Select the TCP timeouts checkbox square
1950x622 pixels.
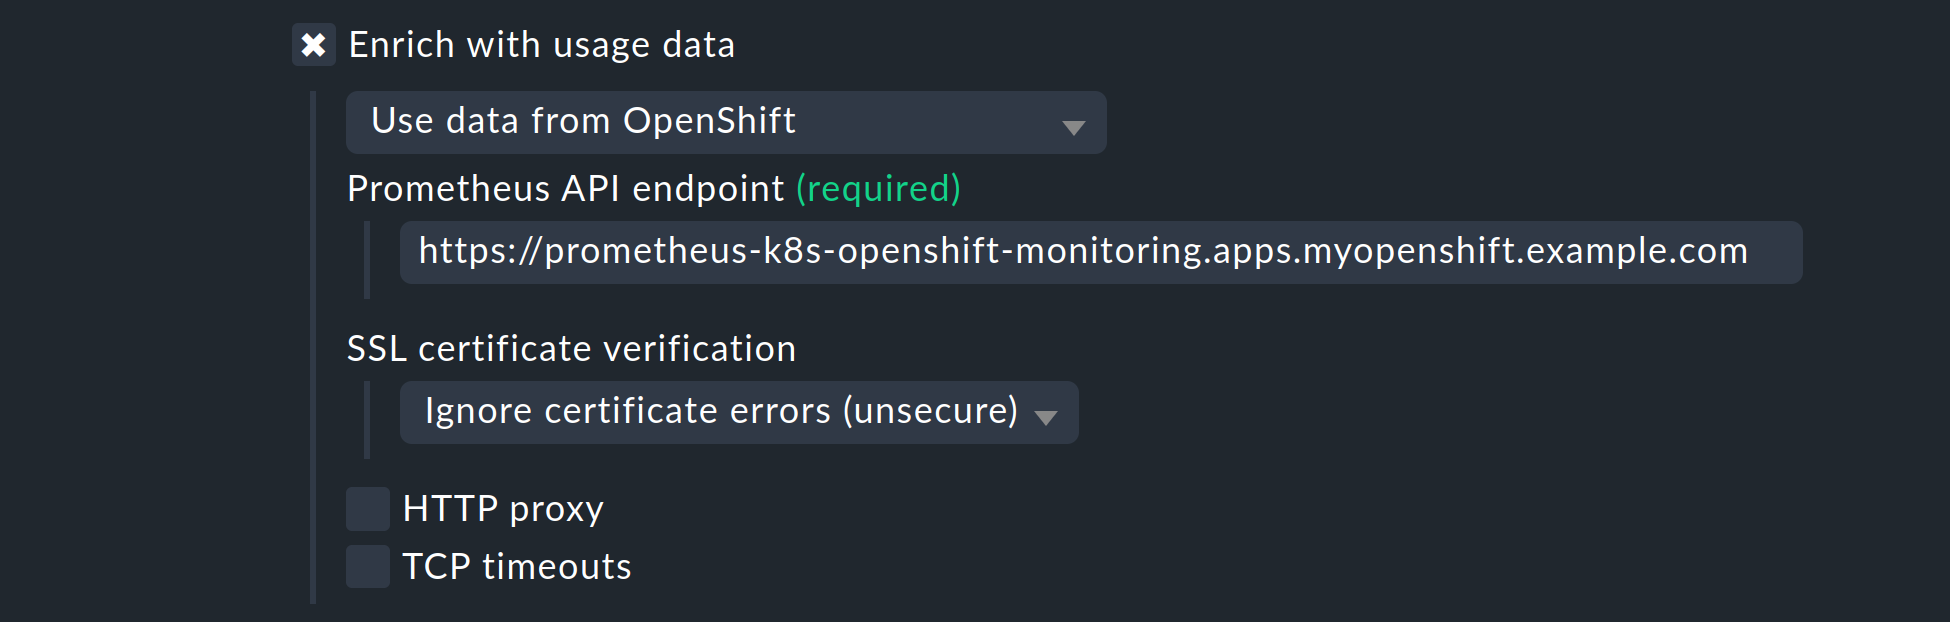click(x=367, y=566)
